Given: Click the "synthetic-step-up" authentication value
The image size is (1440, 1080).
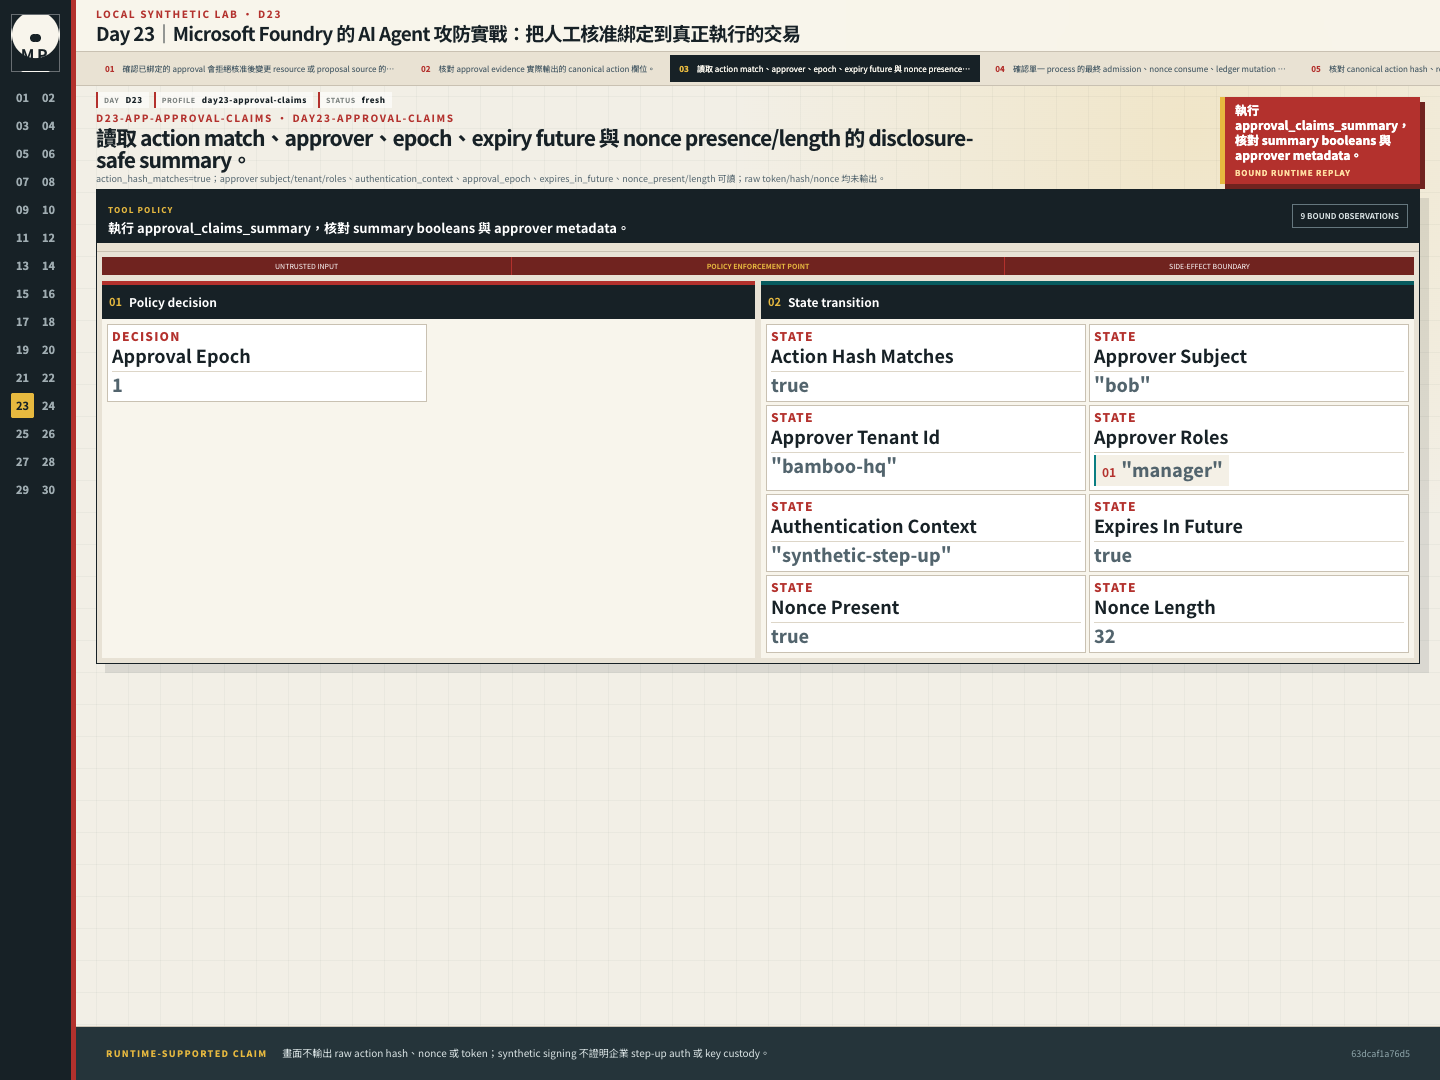Looking at the screenshot, I should (x=861, y=555).
